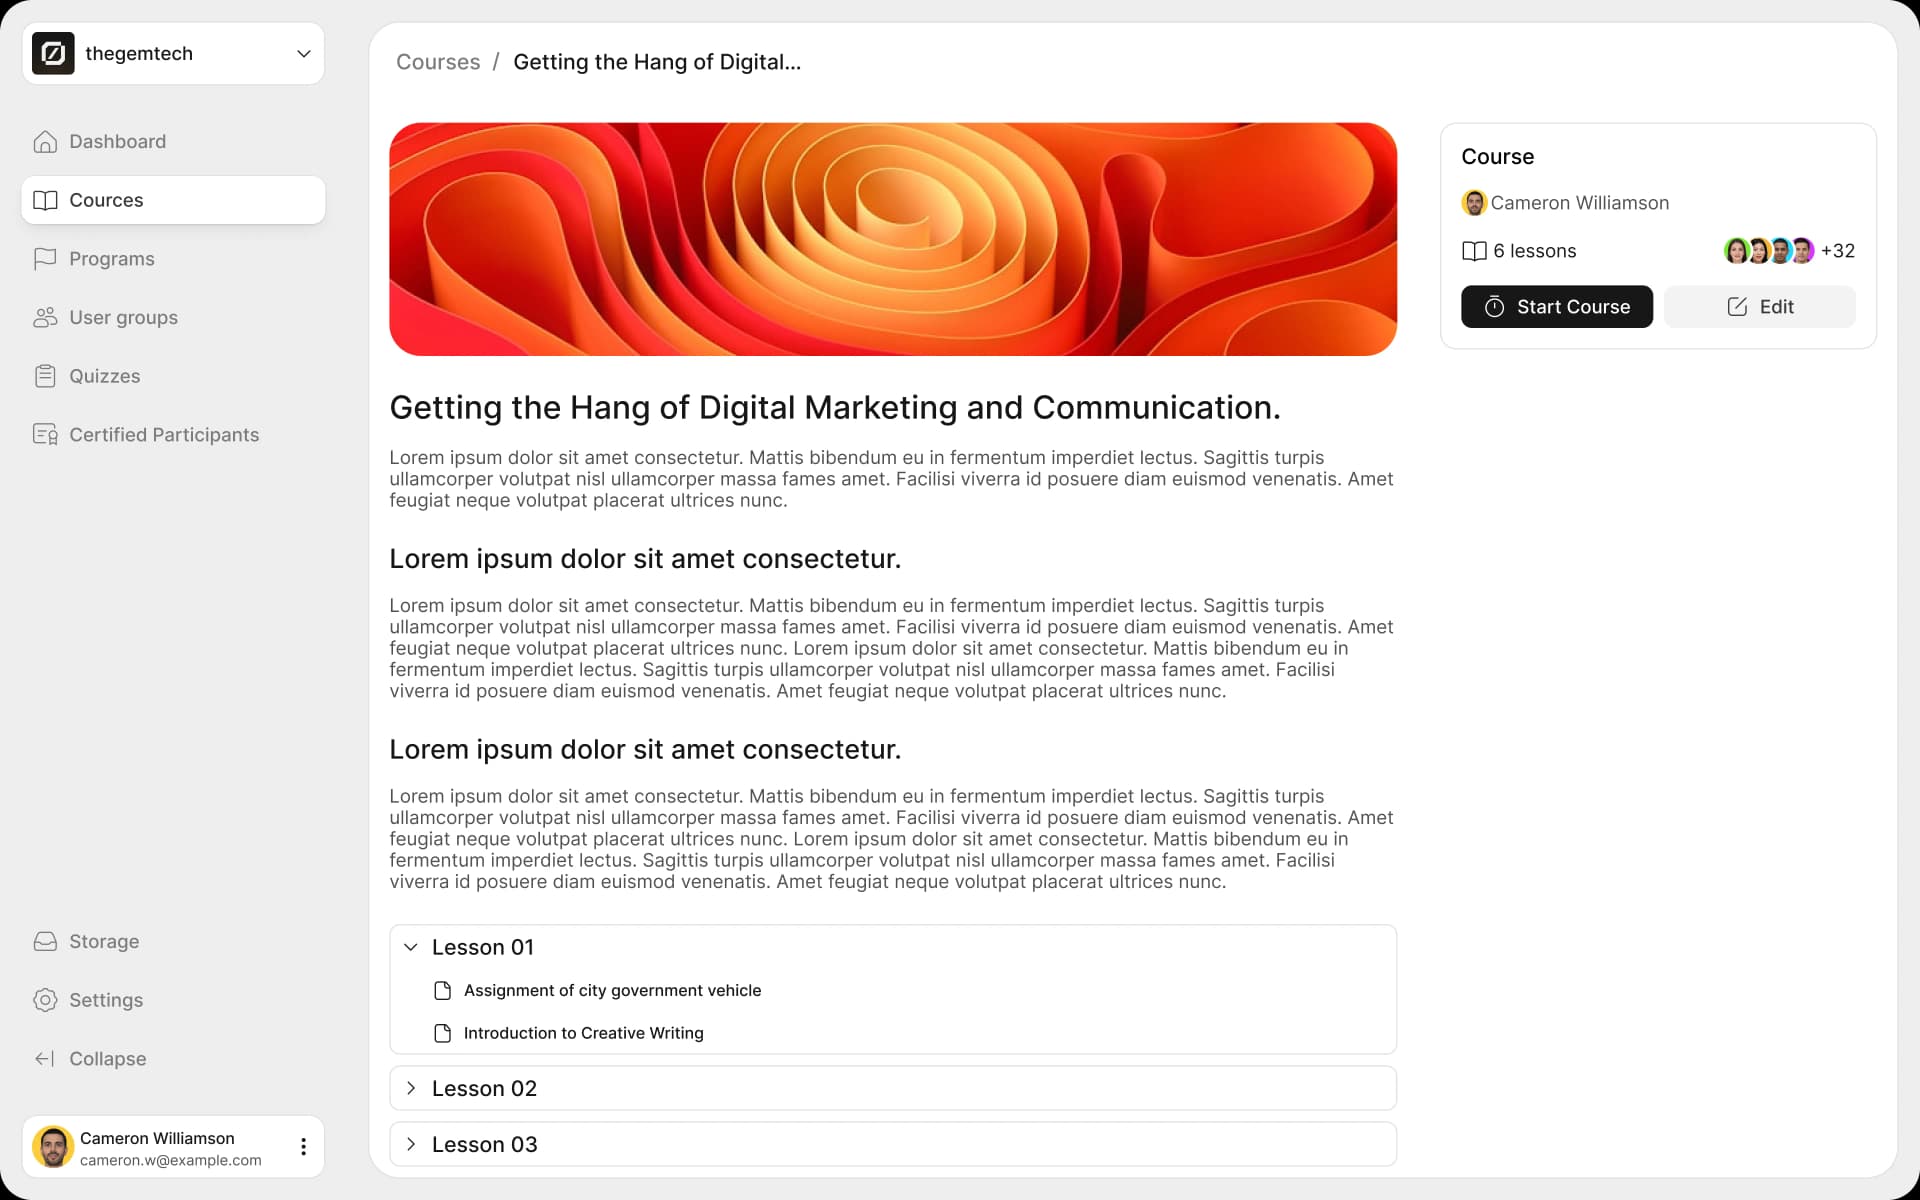
Task: Click the Quizzes clipboard icon
Action: [45, 376]
